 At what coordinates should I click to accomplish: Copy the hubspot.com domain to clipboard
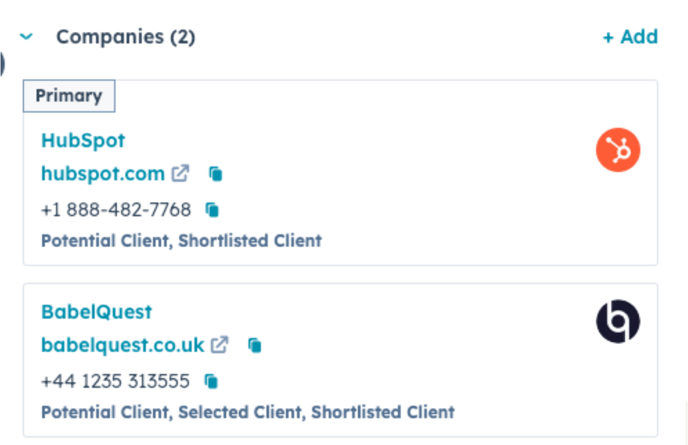click(215, 174)
